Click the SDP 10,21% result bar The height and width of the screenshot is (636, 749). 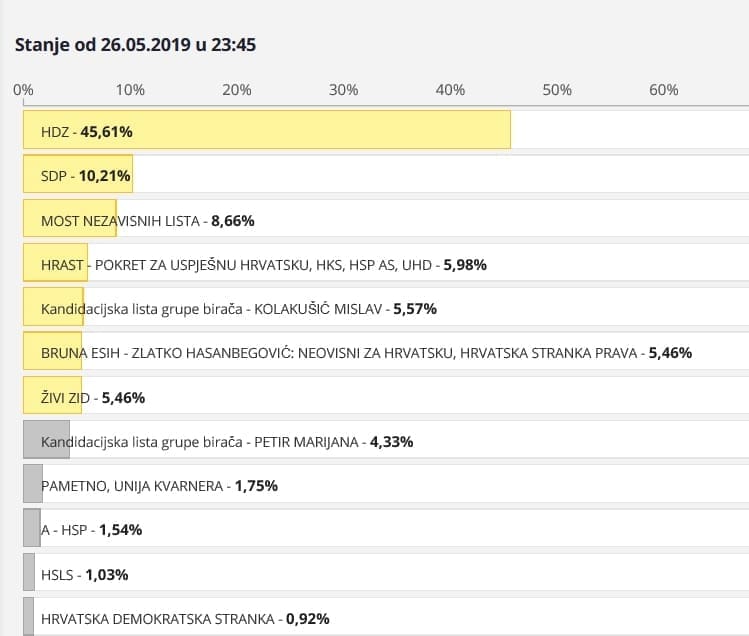tap(78, 175)
